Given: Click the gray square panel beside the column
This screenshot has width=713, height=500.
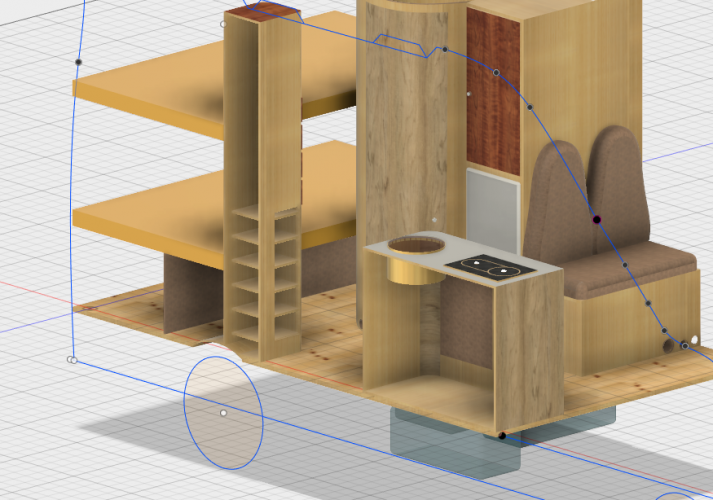Looking at the screenshot, I should coord(492,210).
